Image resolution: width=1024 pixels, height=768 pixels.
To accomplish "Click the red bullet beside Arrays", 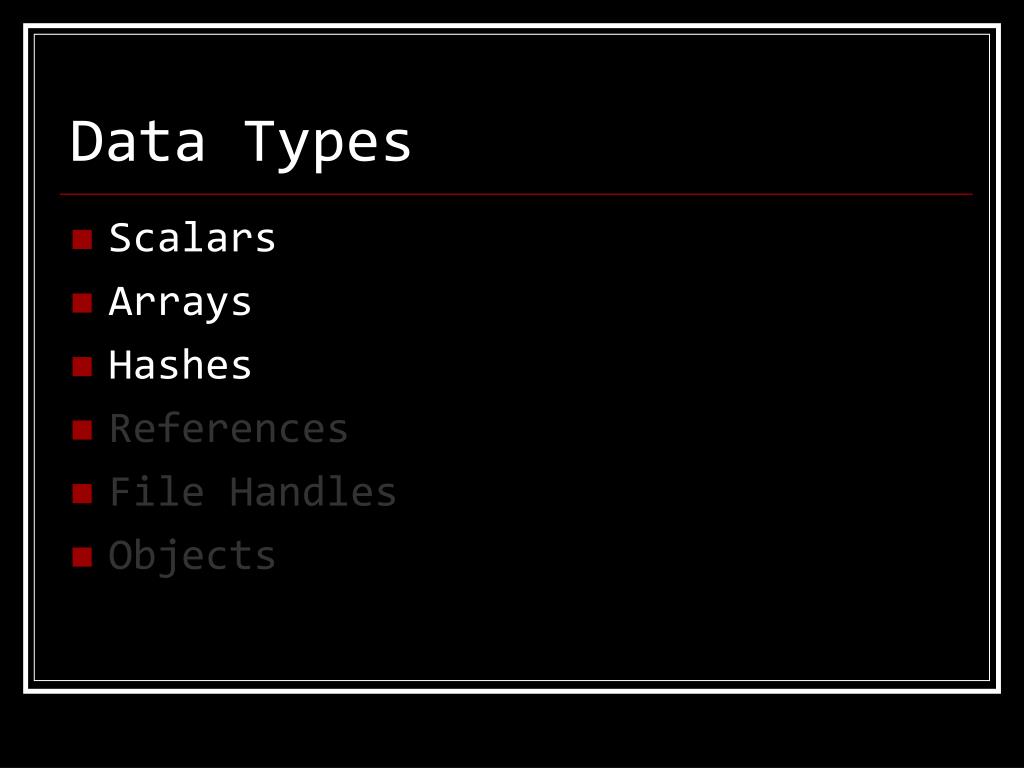I will point(82,303).
